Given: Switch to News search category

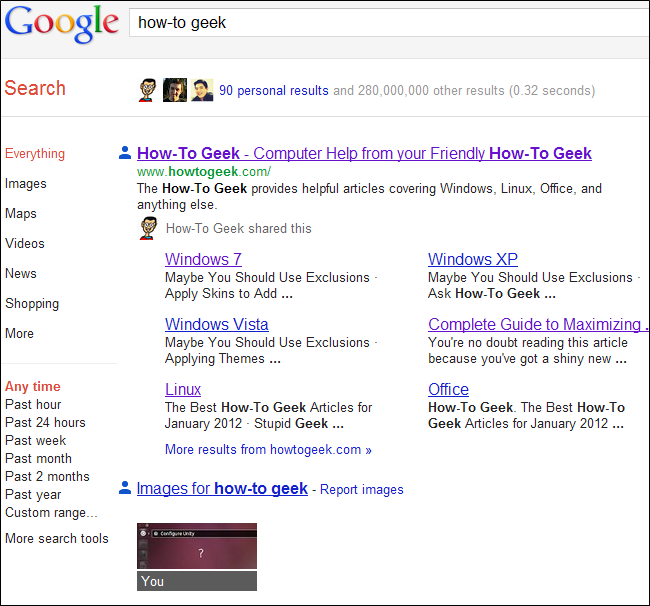Looking at the screenshot, I should tap(21, 273).
